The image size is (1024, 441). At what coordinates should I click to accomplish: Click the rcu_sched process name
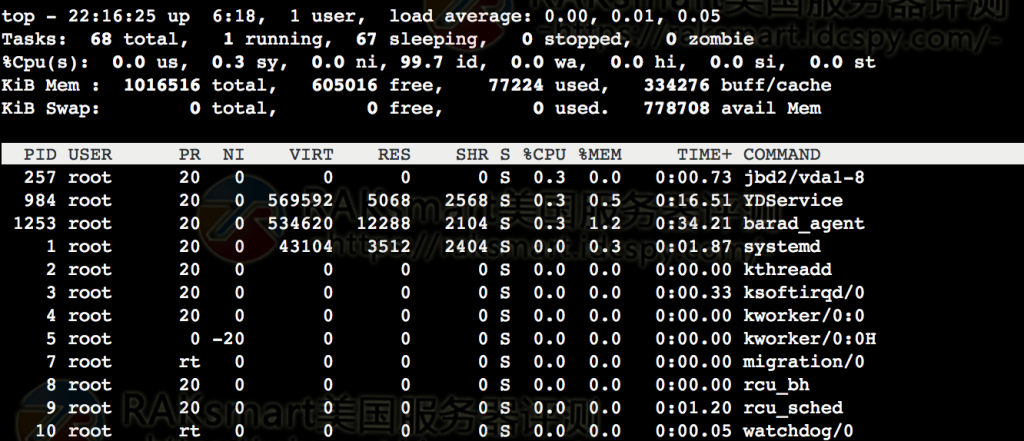(793, 408)
